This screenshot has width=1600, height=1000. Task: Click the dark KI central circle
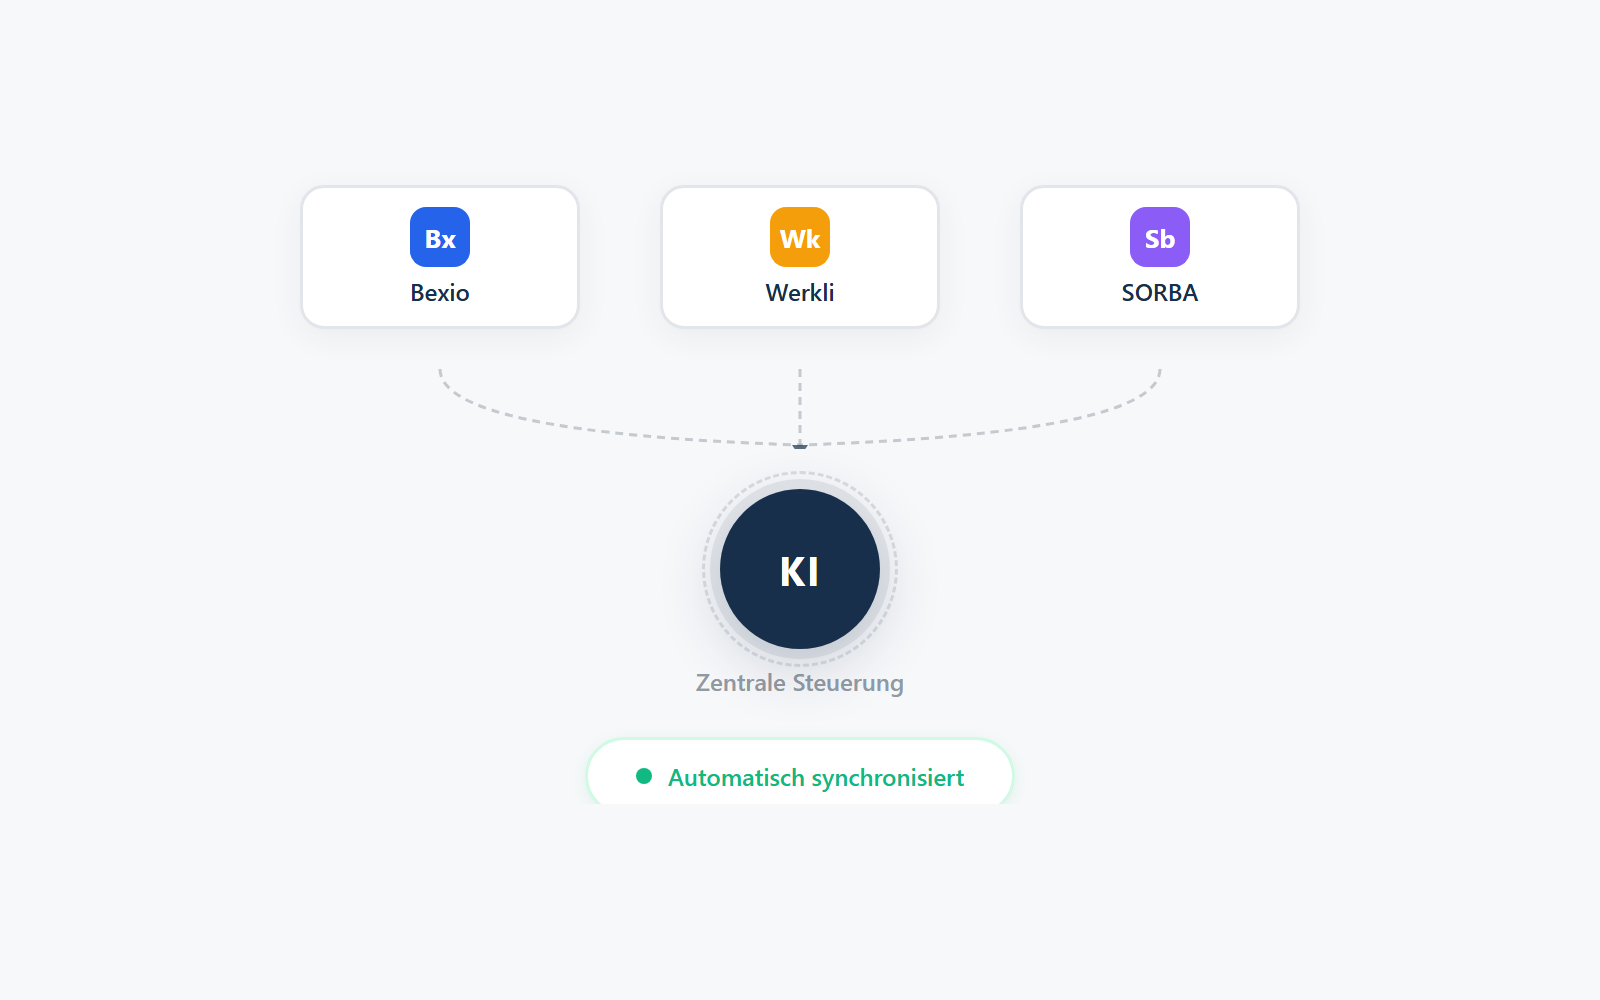(x=800, y=569)
